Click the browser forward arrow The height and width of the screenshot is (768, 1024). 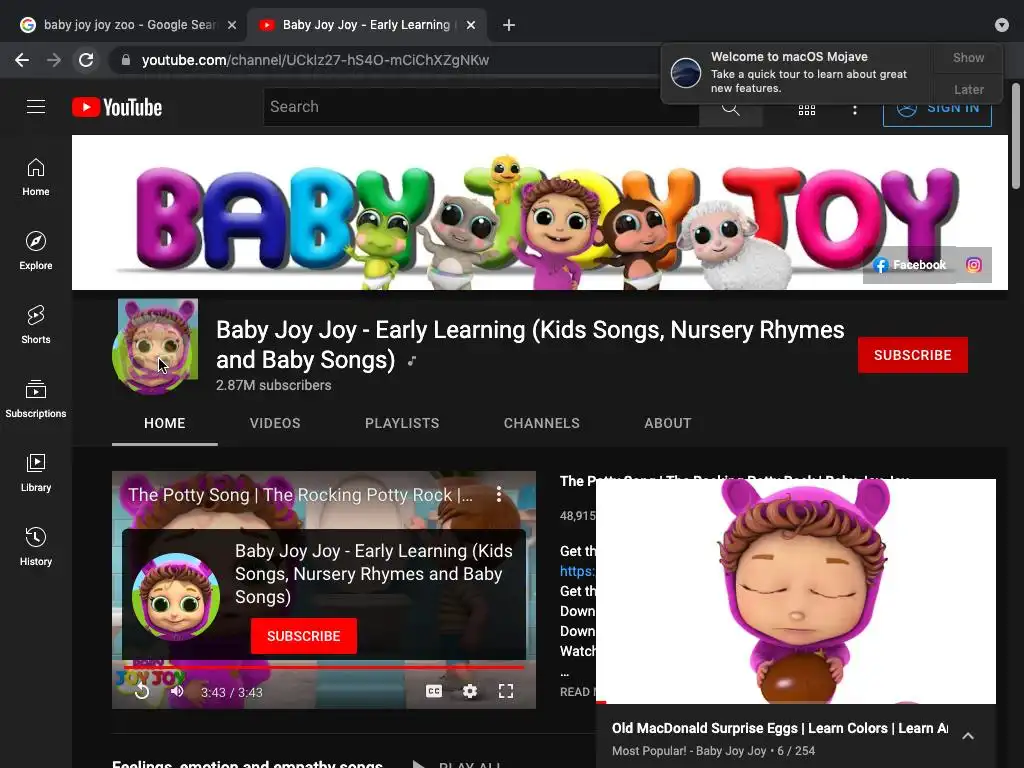(x=54, y=60)
